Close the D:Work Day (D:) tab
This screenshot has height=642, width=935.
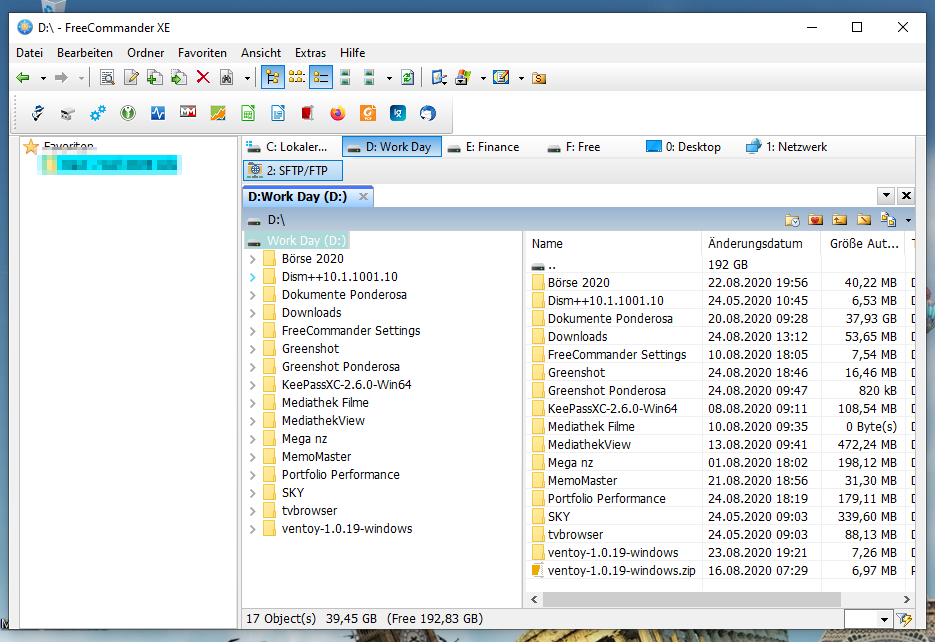[363, 196]
